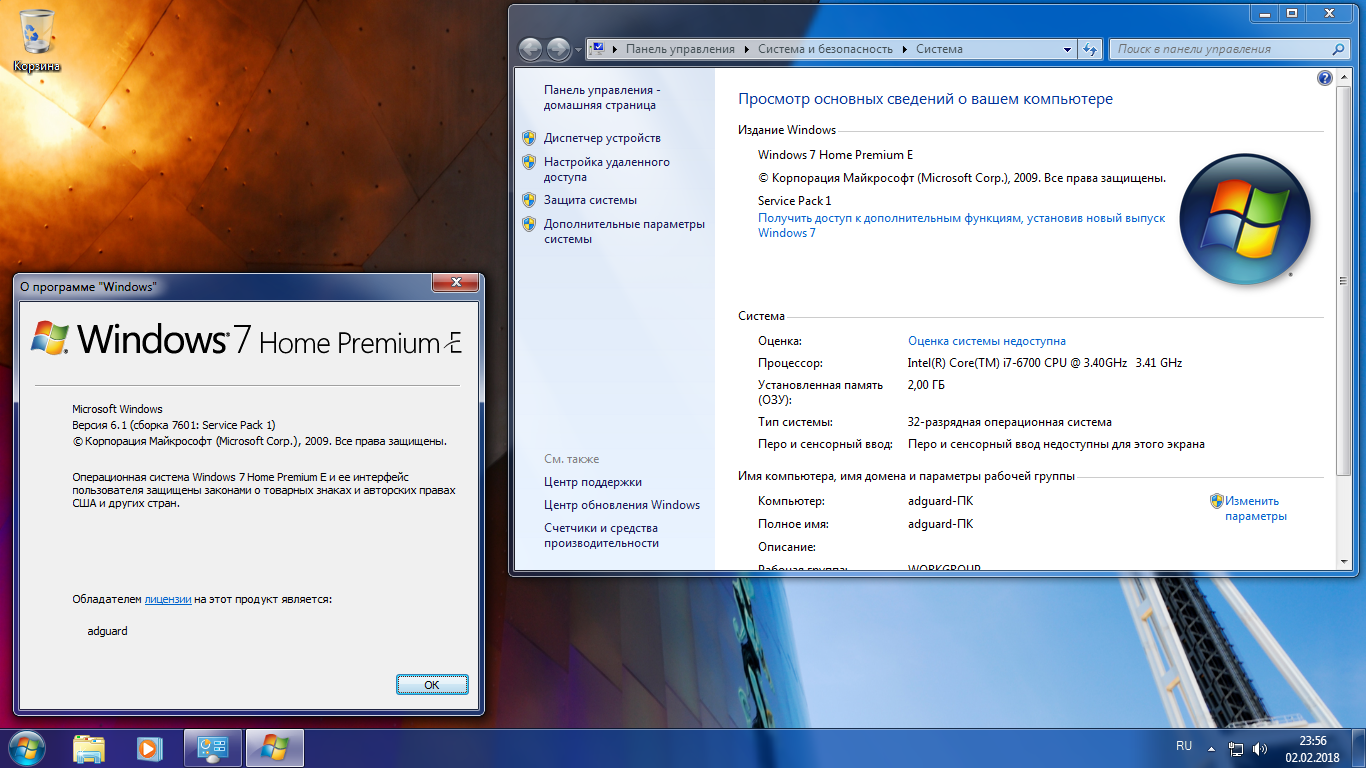Click Service Pack 1 text in System window
The width and height of the screenshot is (1366, 768).
coord(794,201)
